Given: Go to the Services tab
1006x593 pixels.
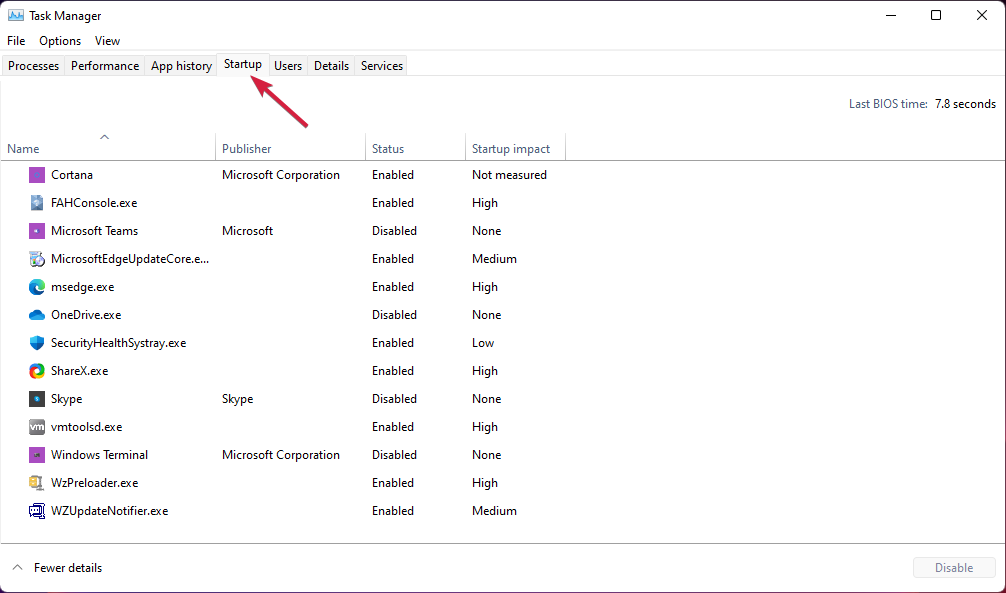Looking at the screenshot, I should (382, 66).
